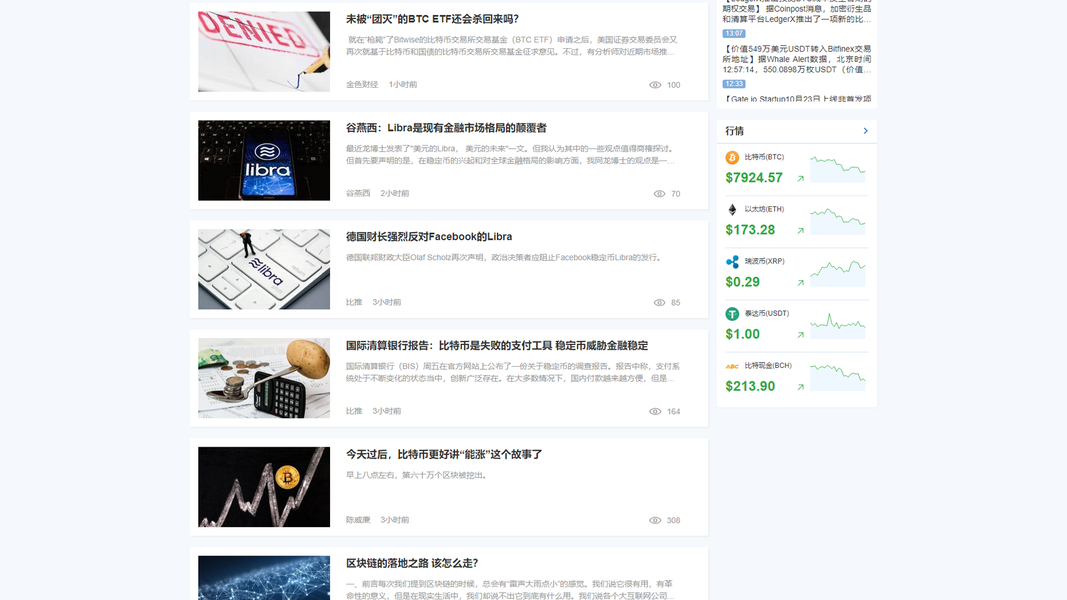Click the XRP price $0.29

742,282
